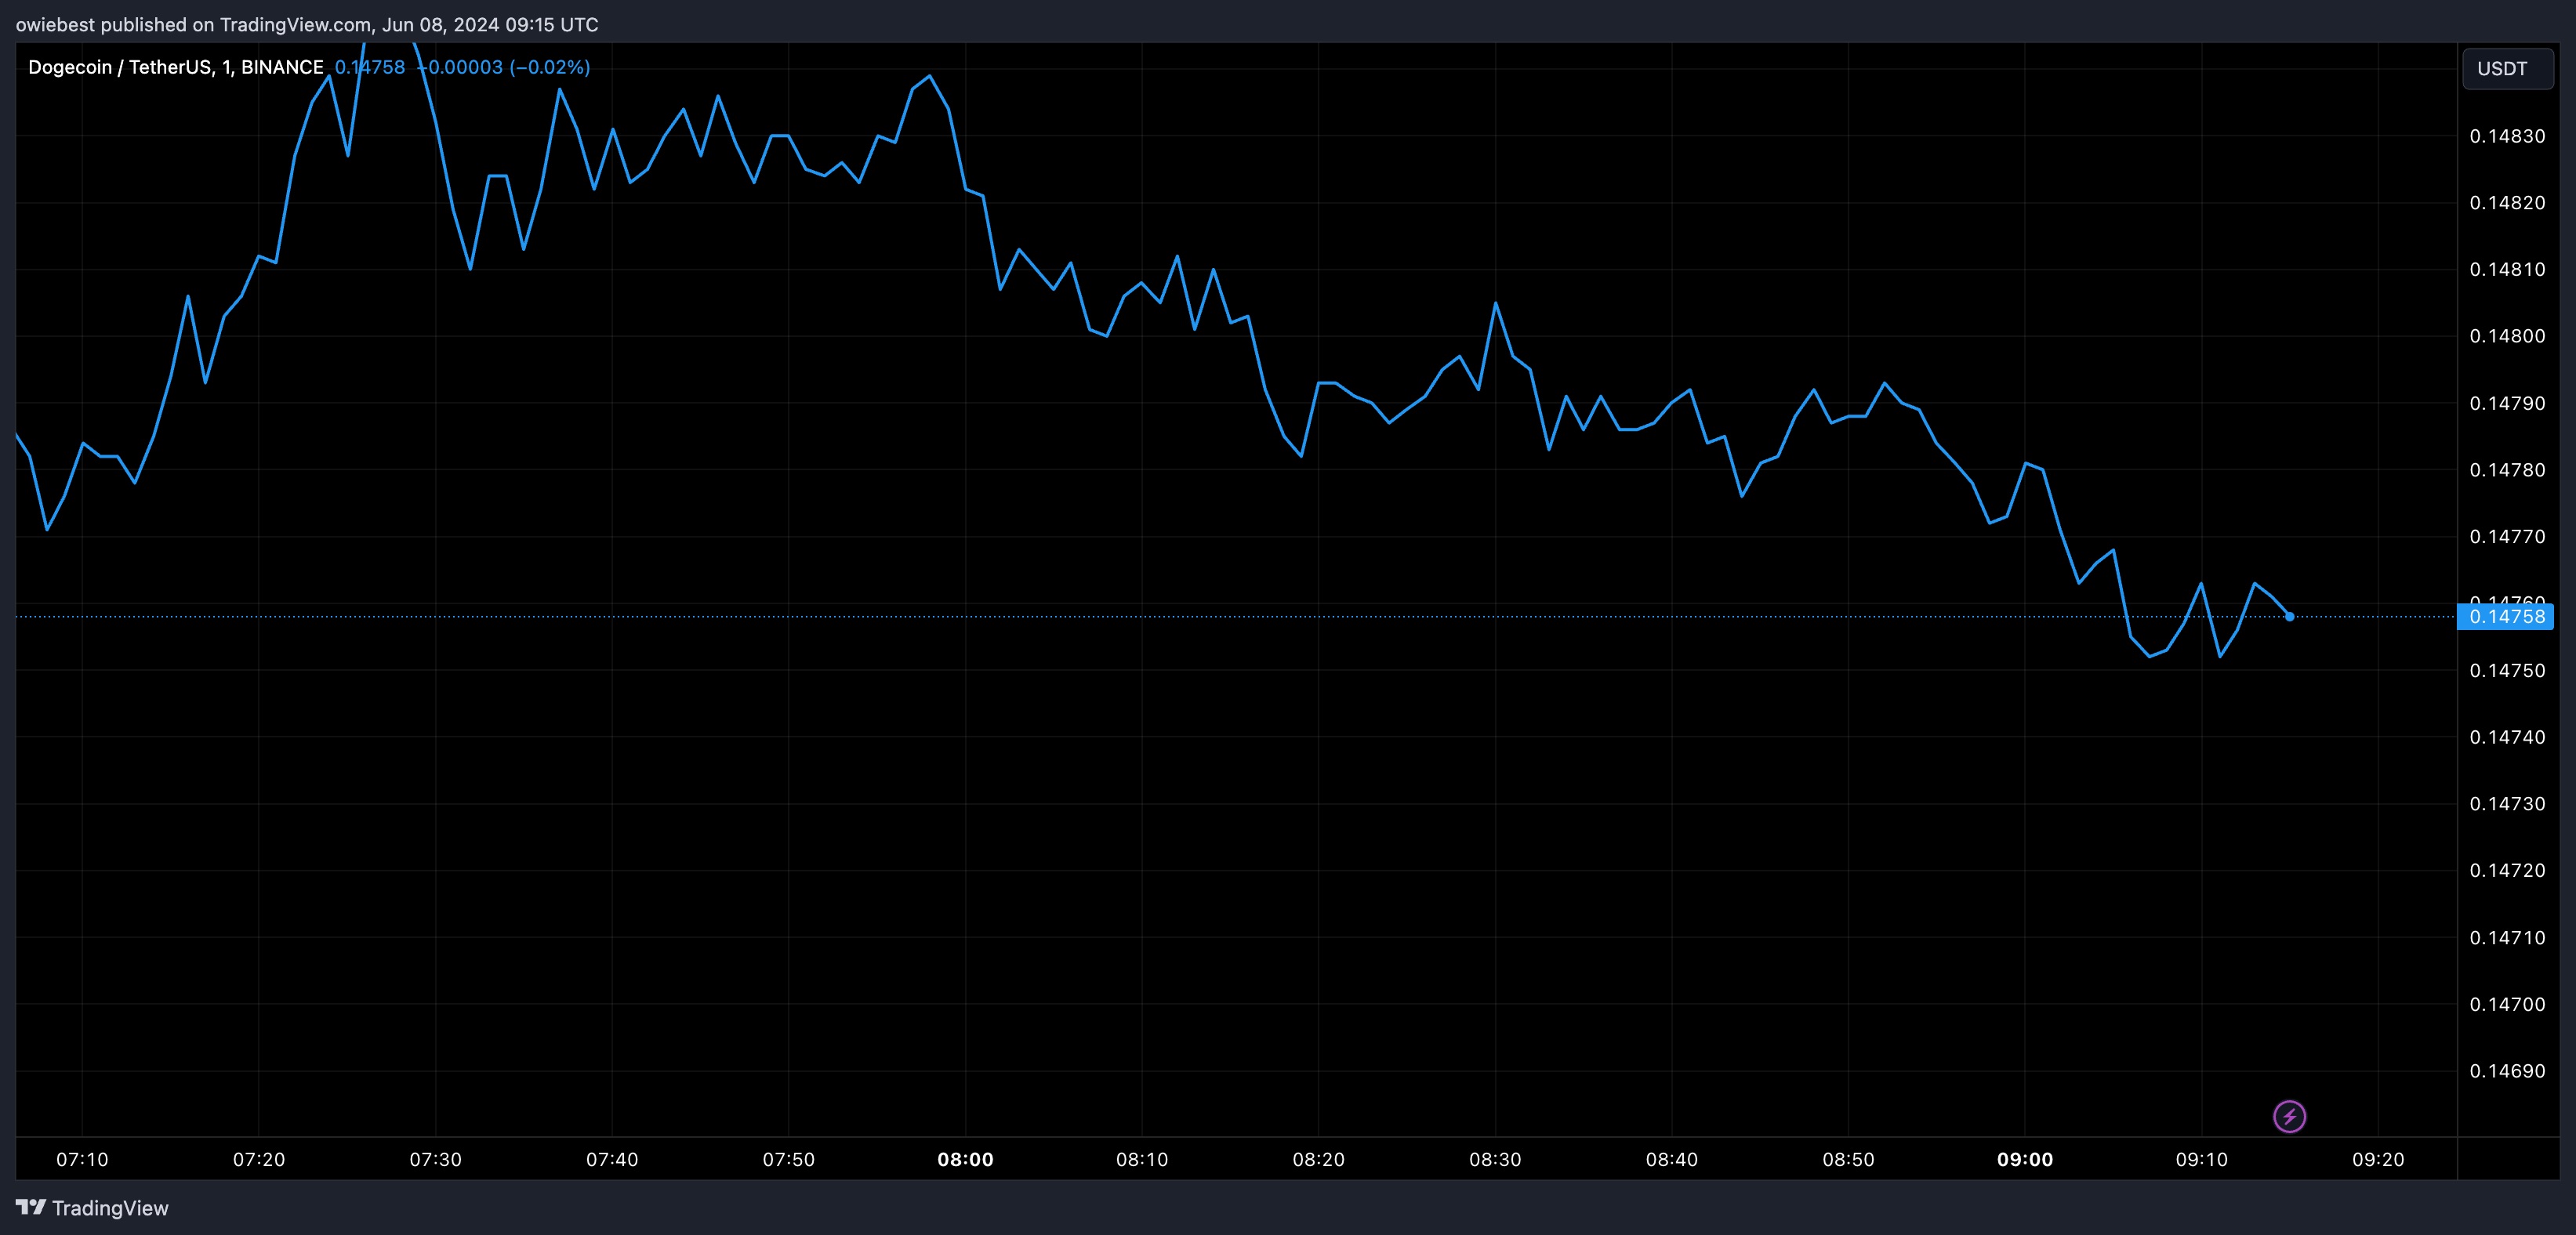Select the 09:00 time axis marker
The image size is (2576, 1235).
click(2025, 1159)
